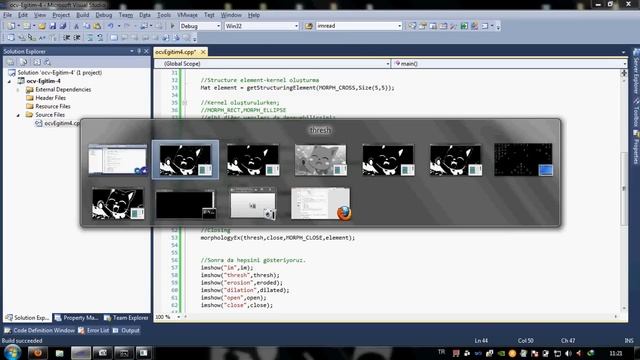Screen dimensions: 640x360
Task: Click the Copy icon in toolbar
Action: point(87,26)
